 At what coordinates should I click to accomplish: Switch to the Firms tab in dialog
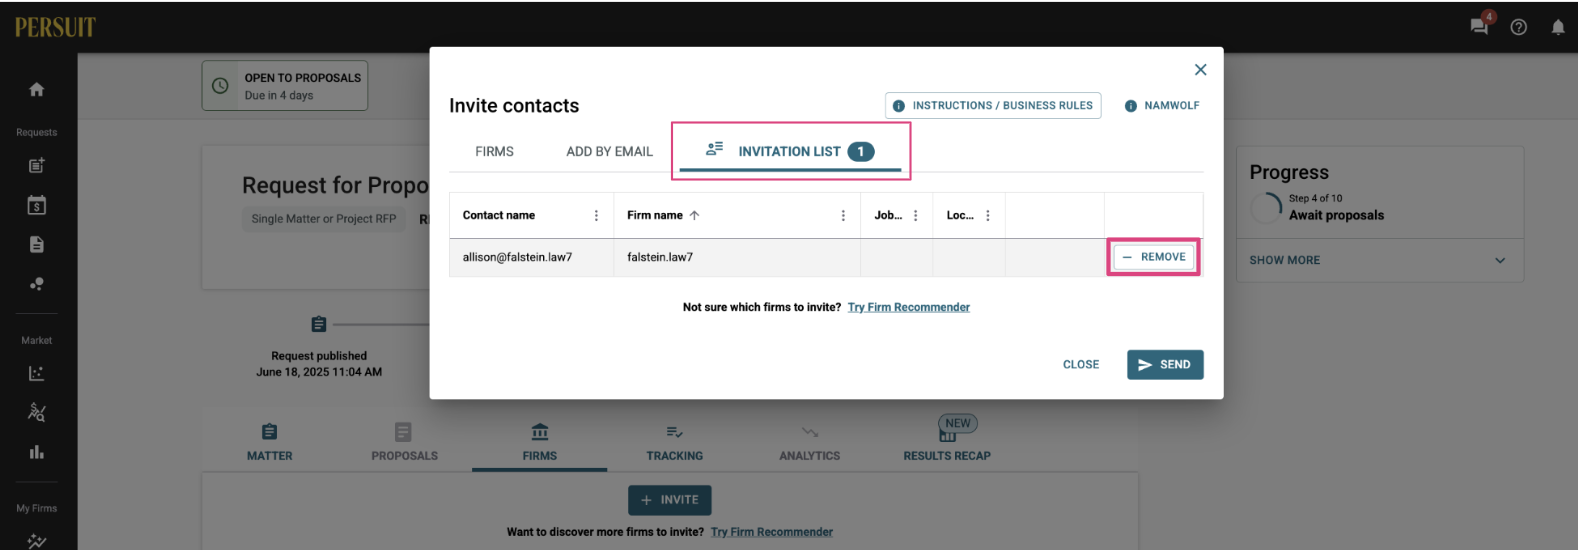(x=494, y=151)
